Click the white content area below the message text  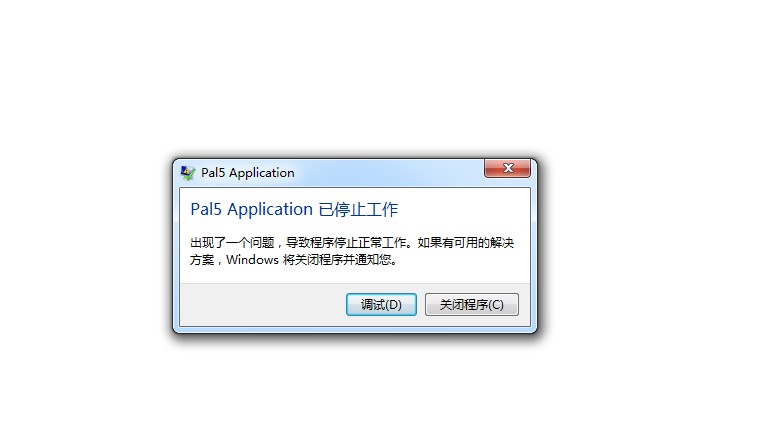[355, 275]
